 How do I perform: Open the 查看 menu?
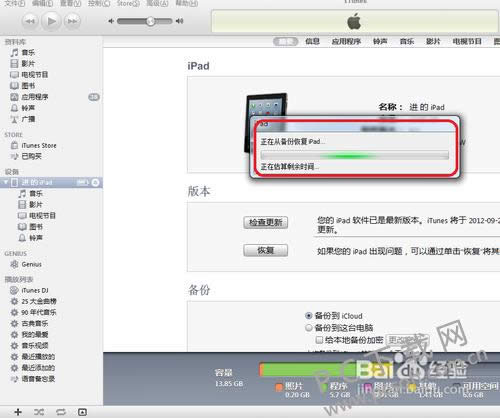(x=70, y=3)
